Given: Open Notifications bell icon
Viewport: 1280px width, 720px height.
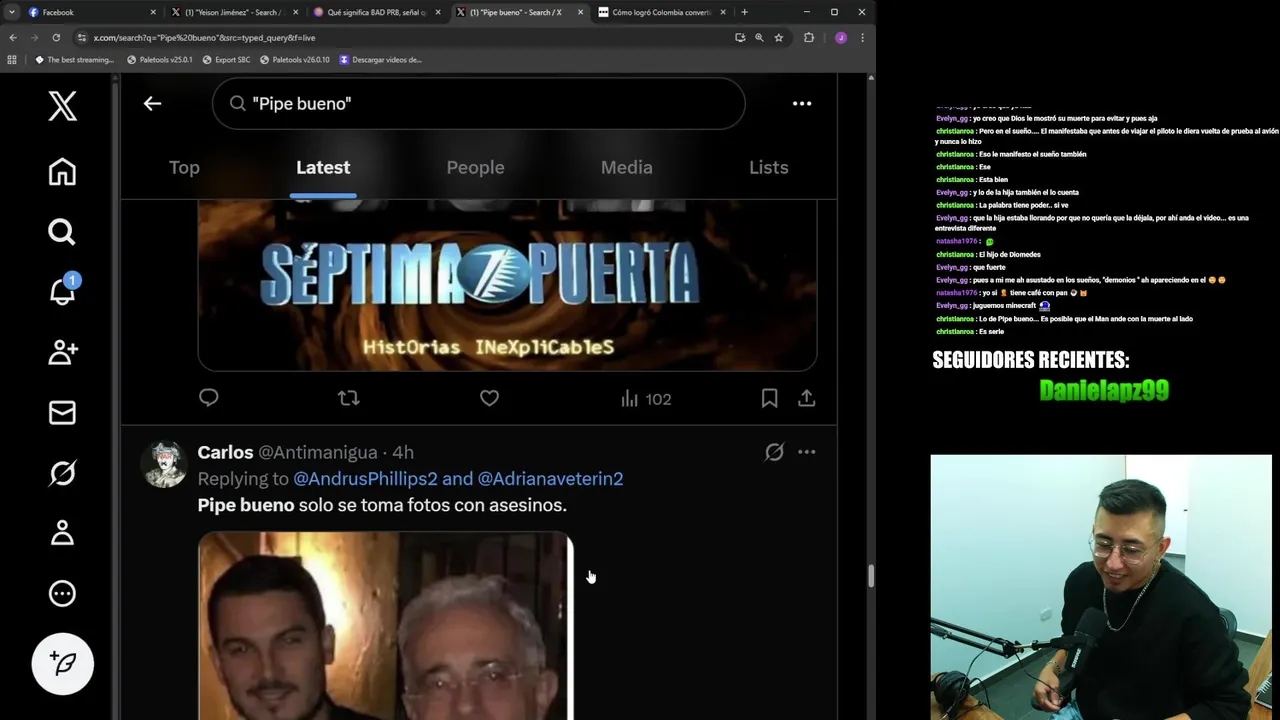Looking at the screenshot, I should pos(62,290).
